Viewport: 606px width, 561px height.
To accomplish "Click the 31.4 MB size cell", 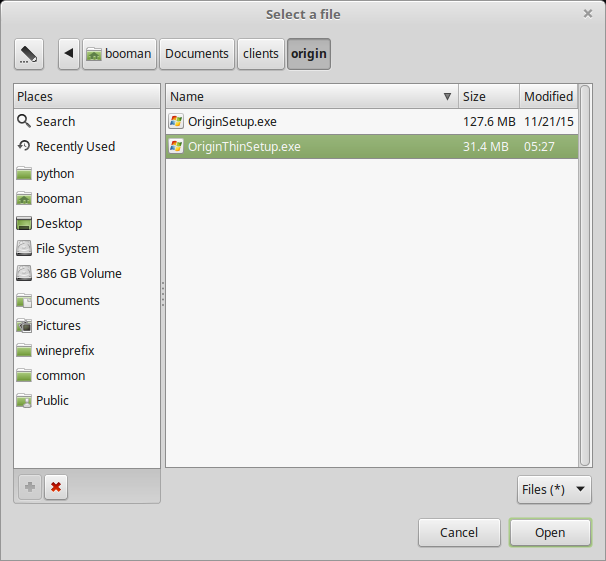I will click(485, 146).
